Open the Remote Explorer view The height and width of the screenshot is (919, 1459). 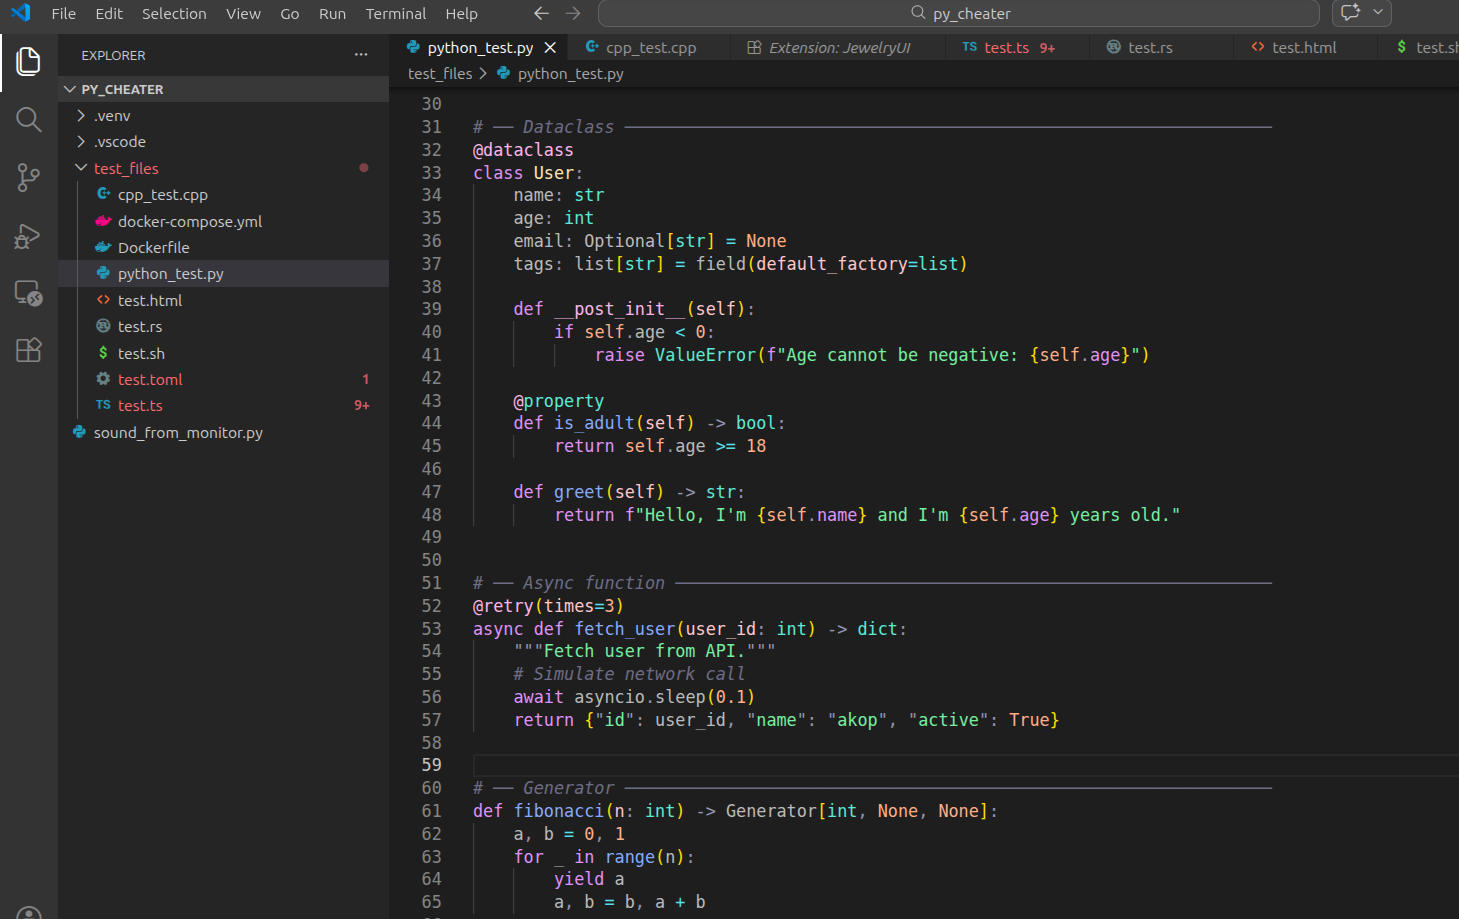click(28, 293)
